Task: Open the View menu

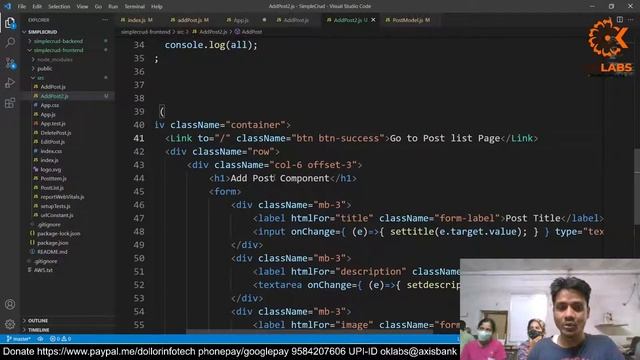Action: coord(82,7)
